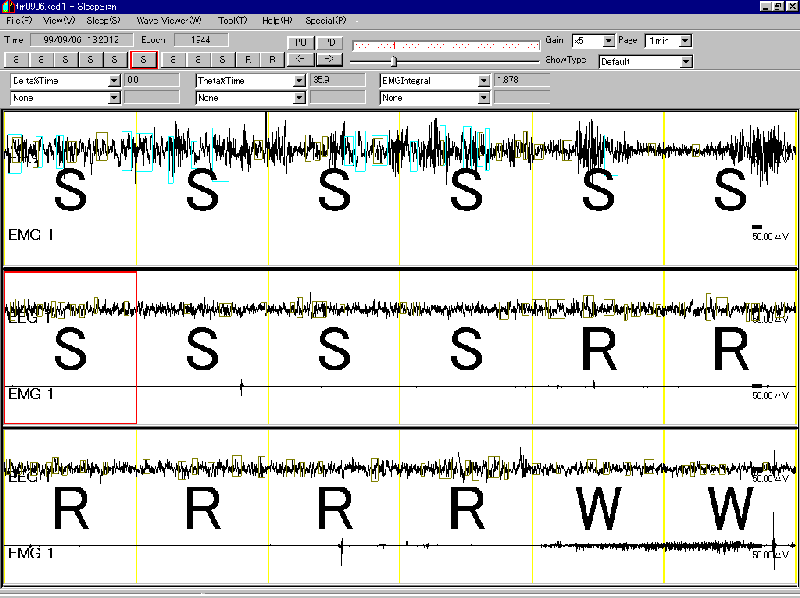Open the None dropdown below Delta%Time
This screenshot has width=800, height=598.
pyautogui.click(x=114, y=97)
